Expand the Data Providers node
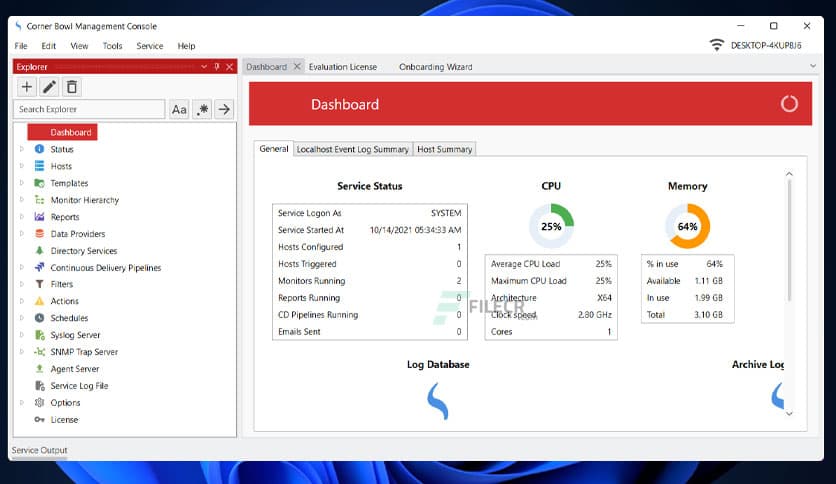 22,233
